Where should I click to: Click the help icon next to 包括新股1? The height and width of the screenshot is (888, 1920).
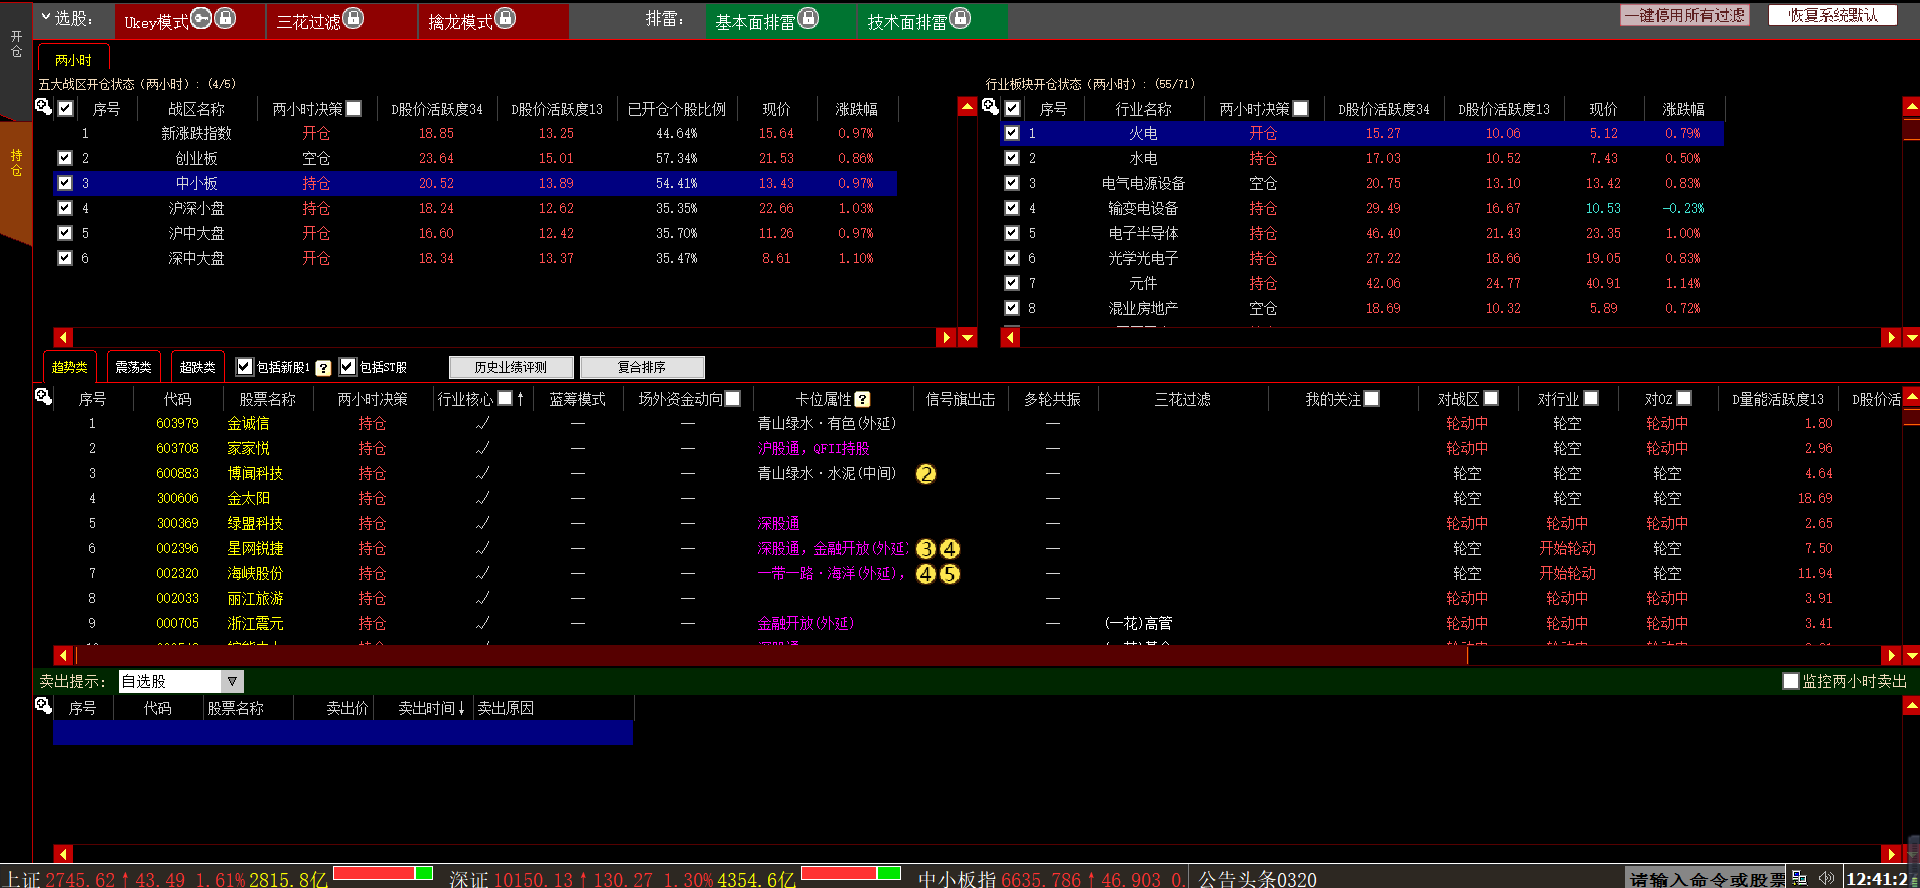pyautogui.click(x=323, y=368)
